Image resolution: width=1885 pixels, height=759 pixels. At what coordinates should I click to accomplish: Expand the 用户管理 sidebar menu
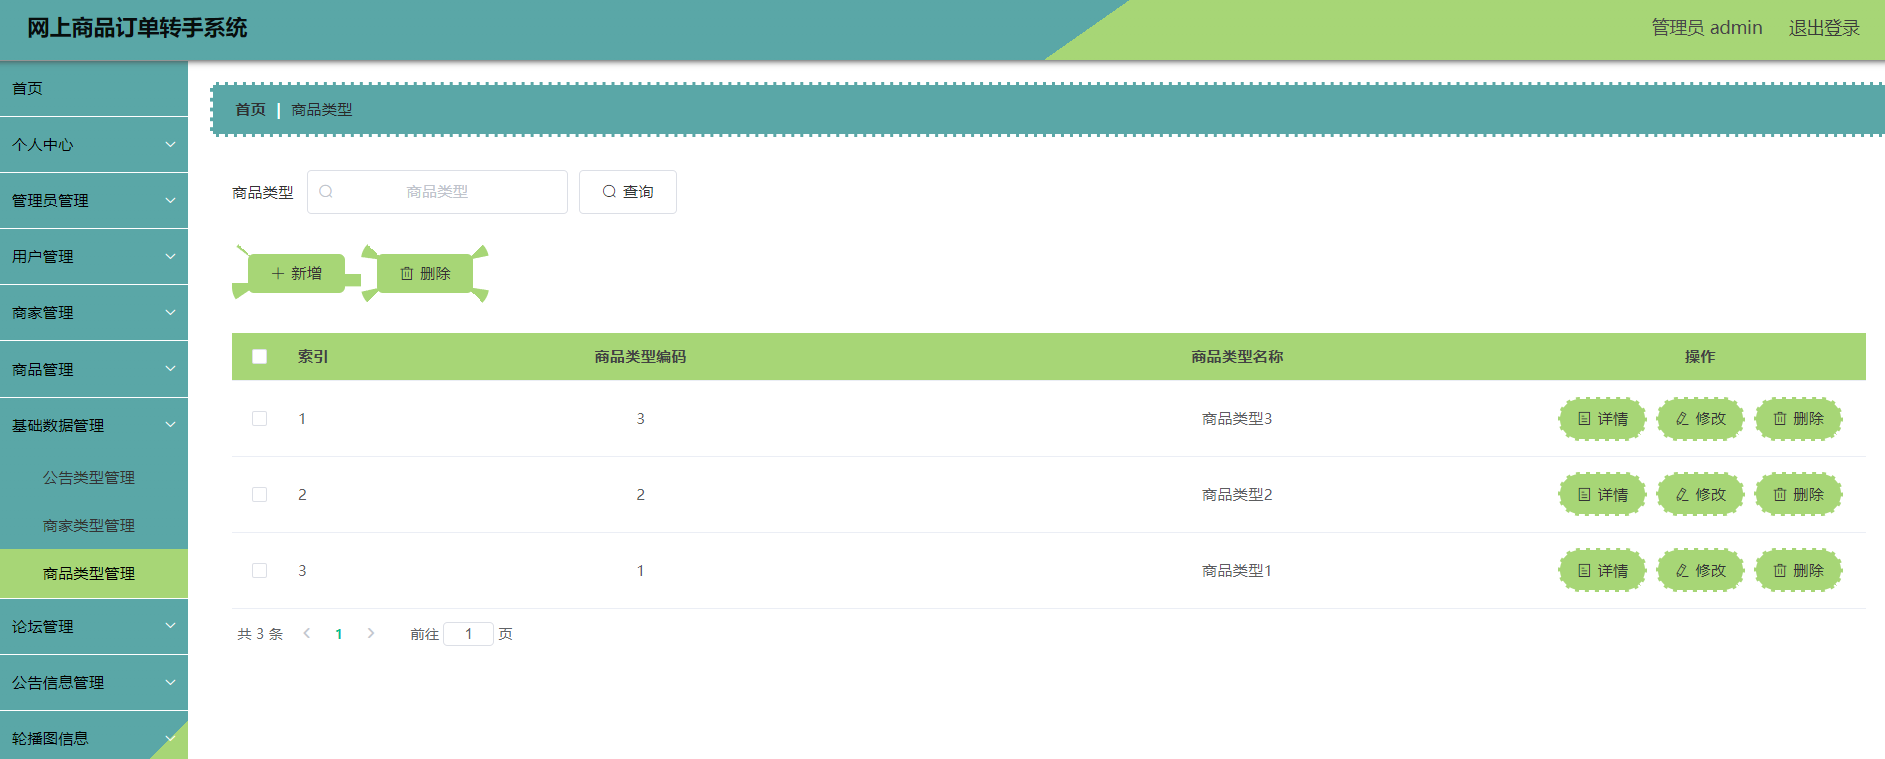(94, 257)
